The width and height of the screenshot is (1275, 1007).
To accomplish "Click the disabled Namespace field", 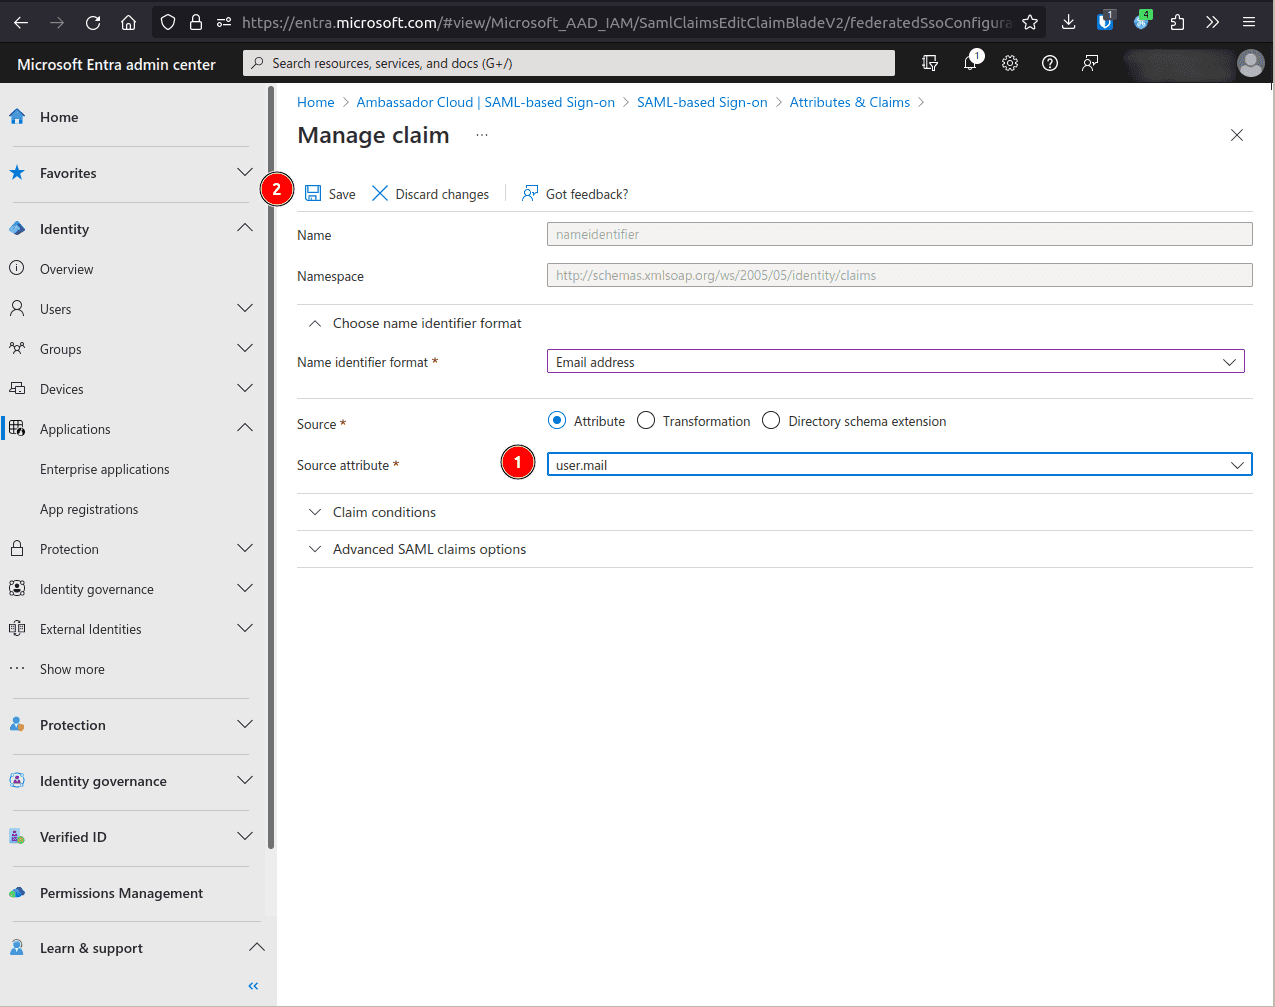I will (x=899, y=275).
